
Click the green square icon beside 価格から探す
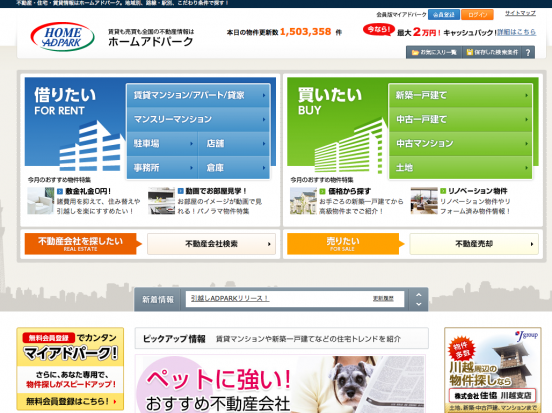[322, 191]
